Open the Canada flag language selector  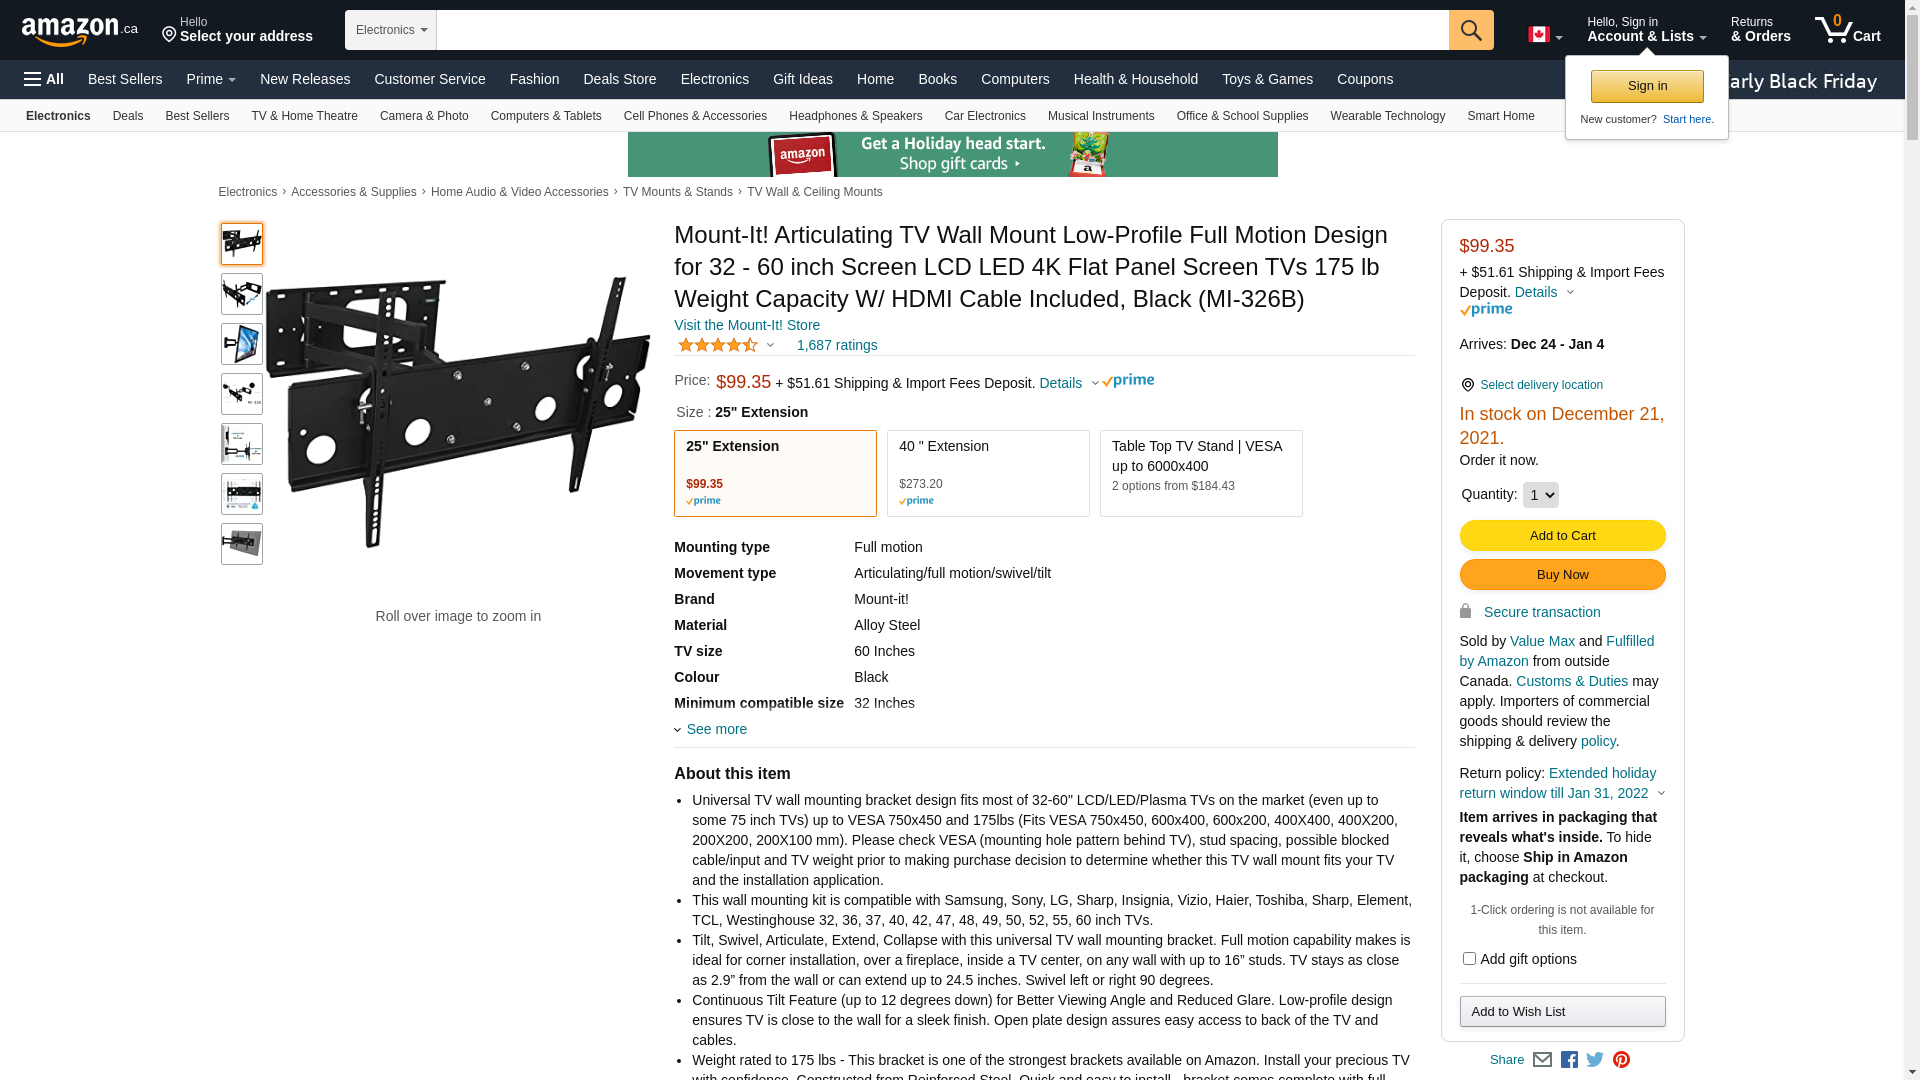tap(1545, 35)
